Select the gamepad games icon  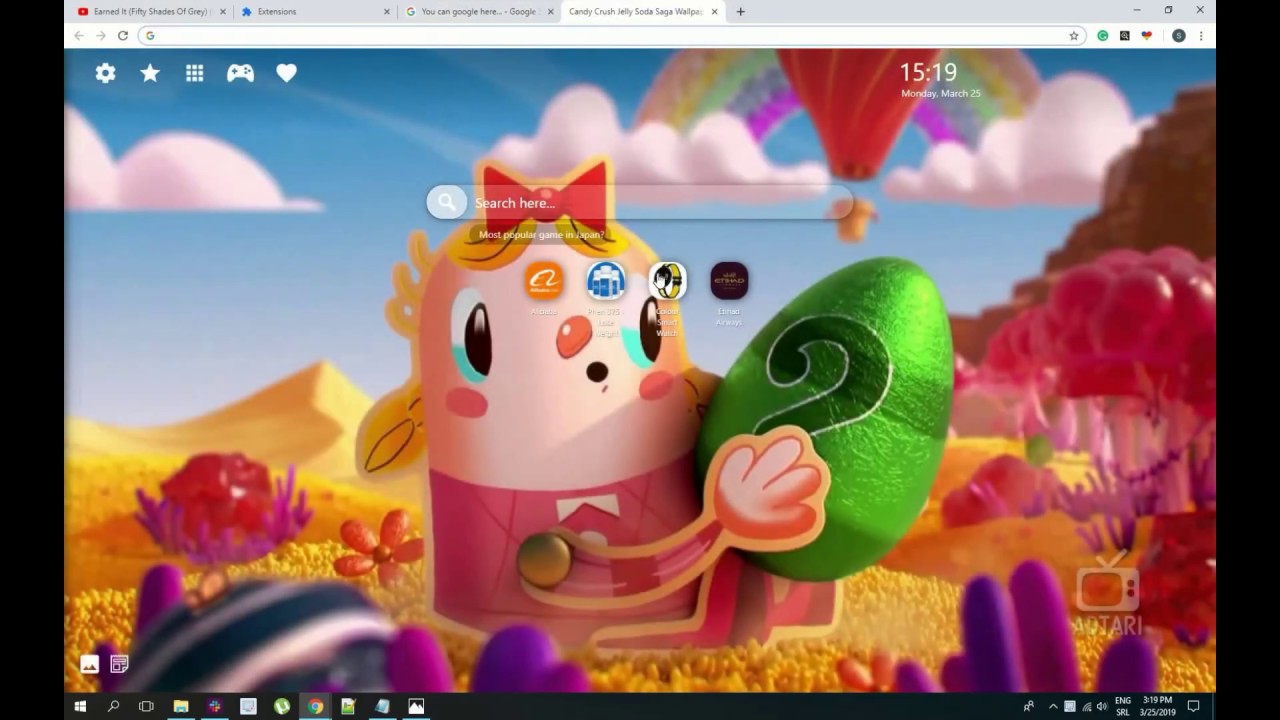point(240,72)
